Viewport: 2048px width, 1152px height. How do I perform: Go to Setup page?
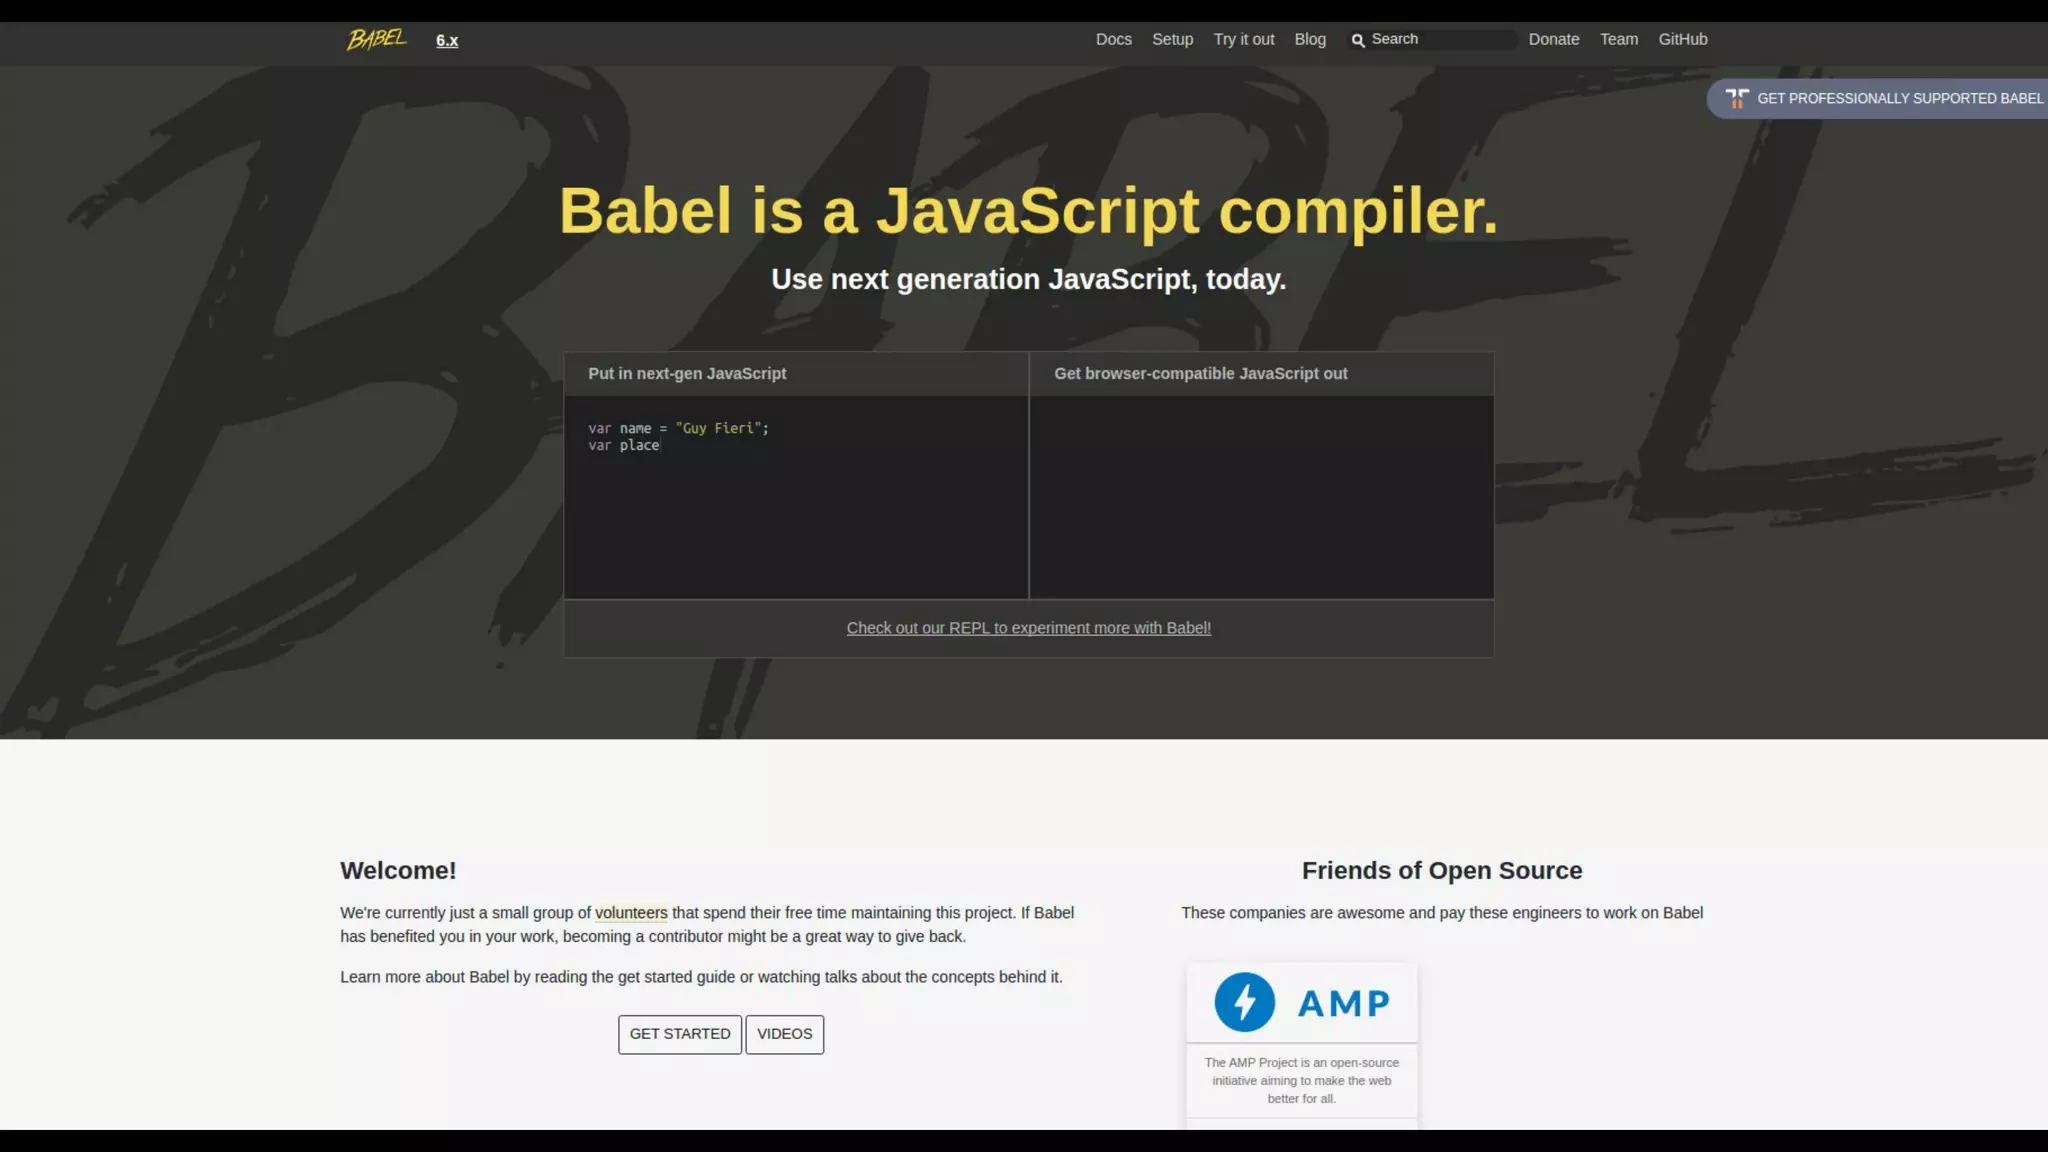(x=1172, y=40)
